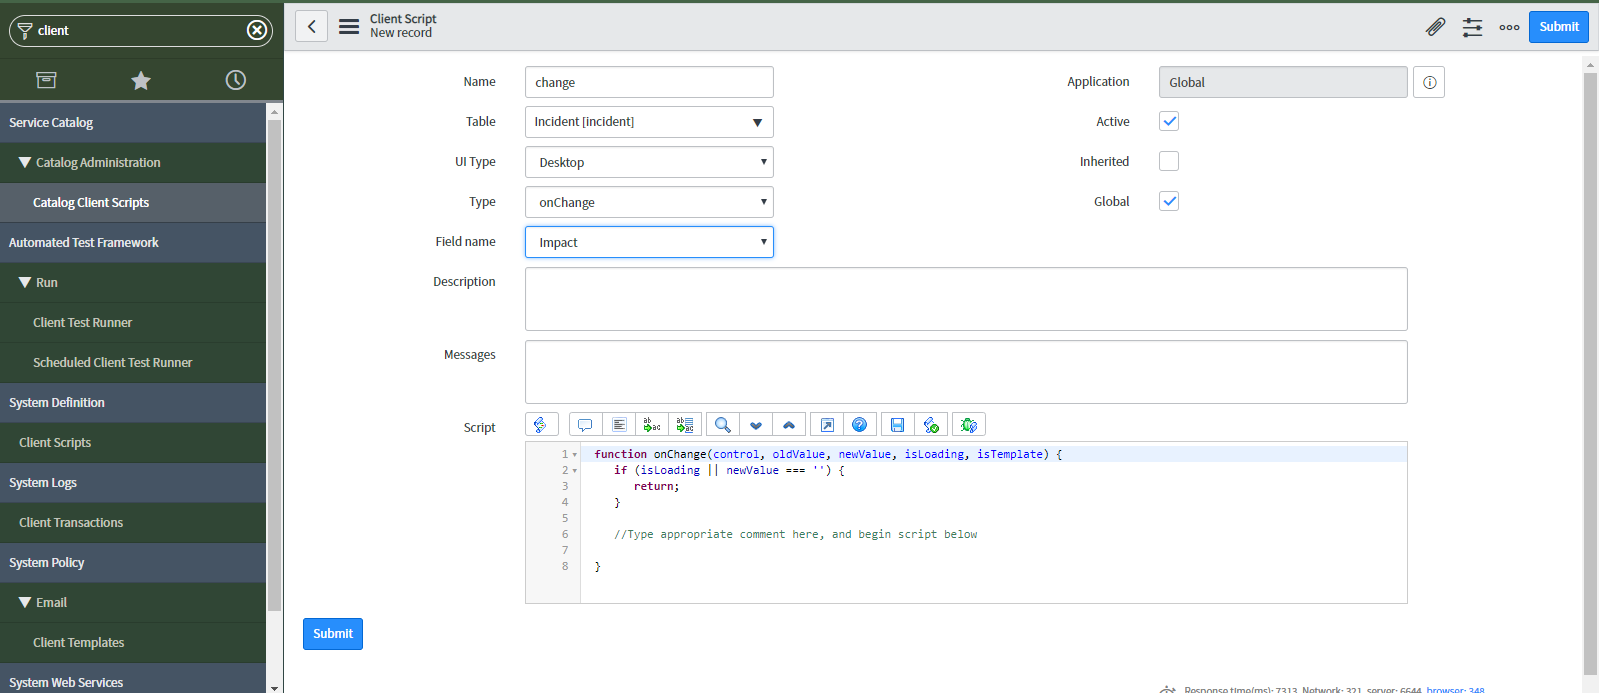
Task: Click the top Submit button
Action: [1559, 27]
